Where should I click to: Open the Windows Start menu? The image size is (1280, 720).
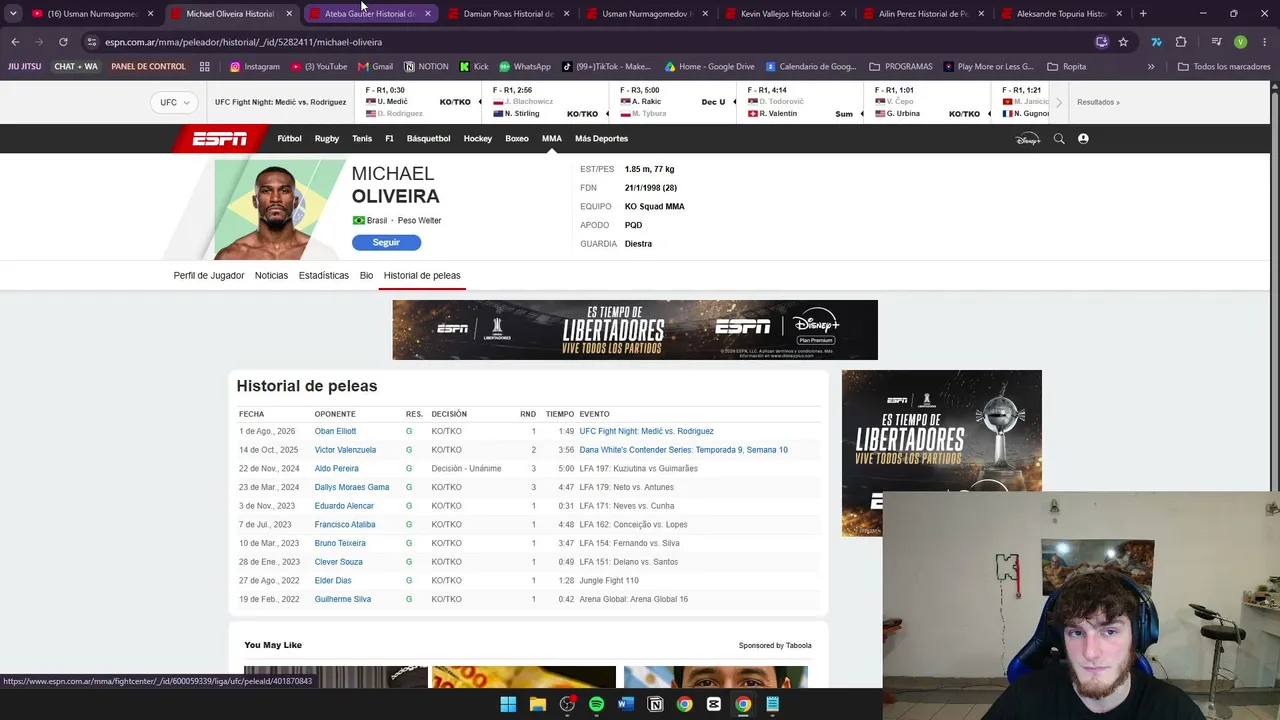pyautogui.click(x=508, y=704)
